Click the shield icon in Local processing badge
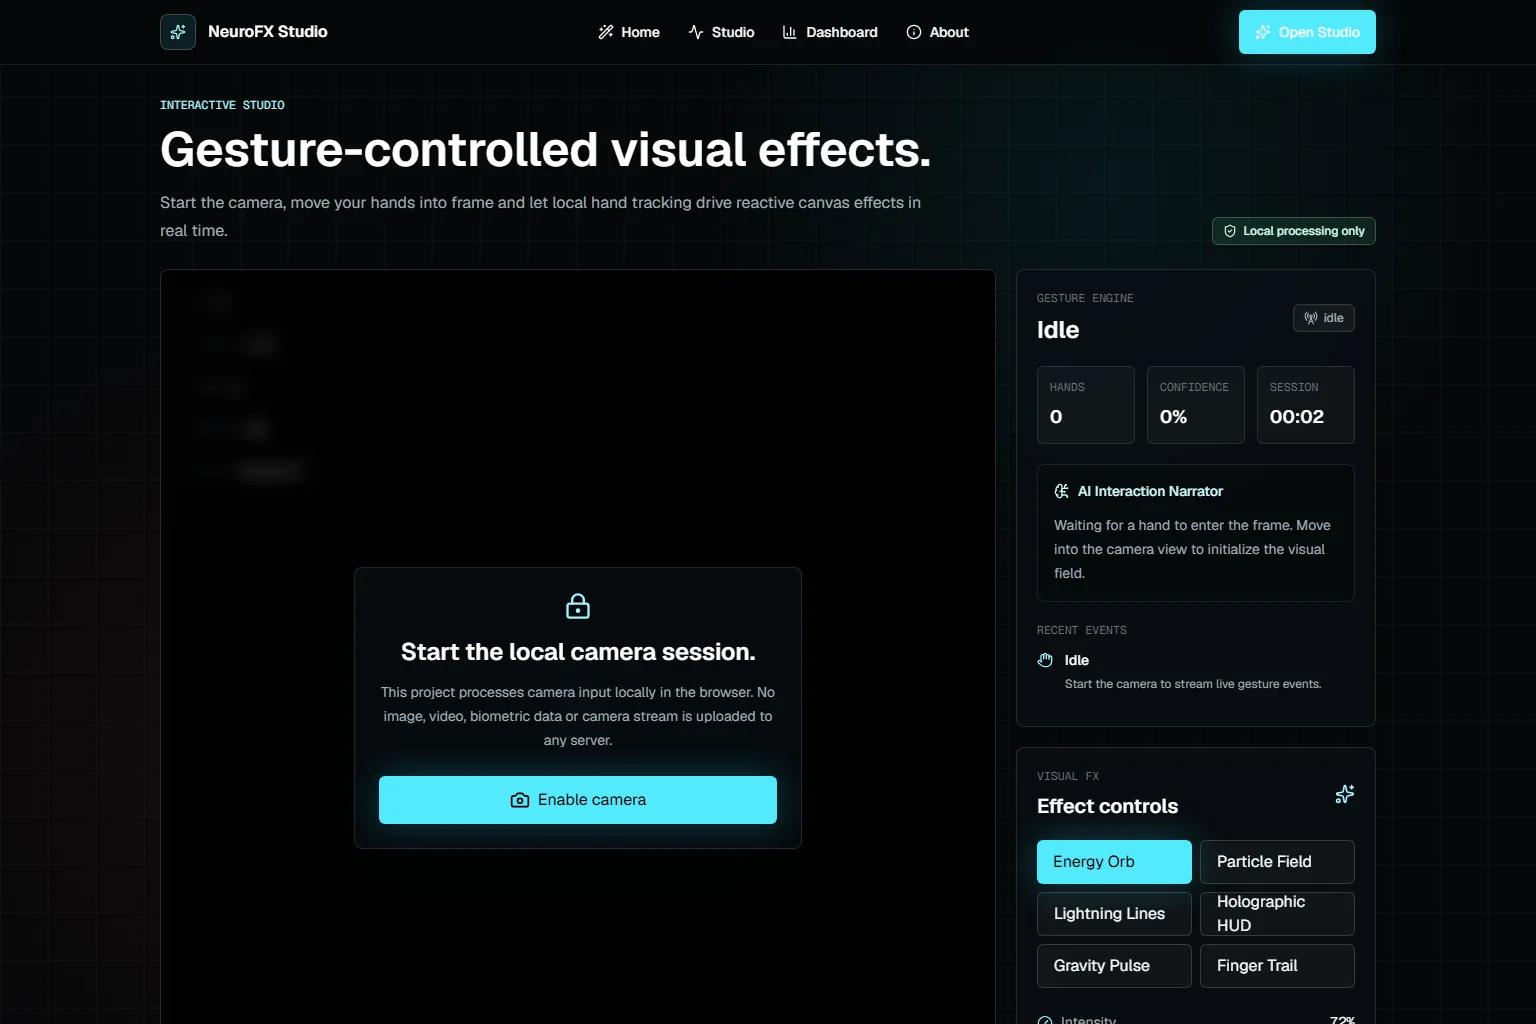The height and width of the screenshot is (1024, 1536). click(x=1230, y=231)
